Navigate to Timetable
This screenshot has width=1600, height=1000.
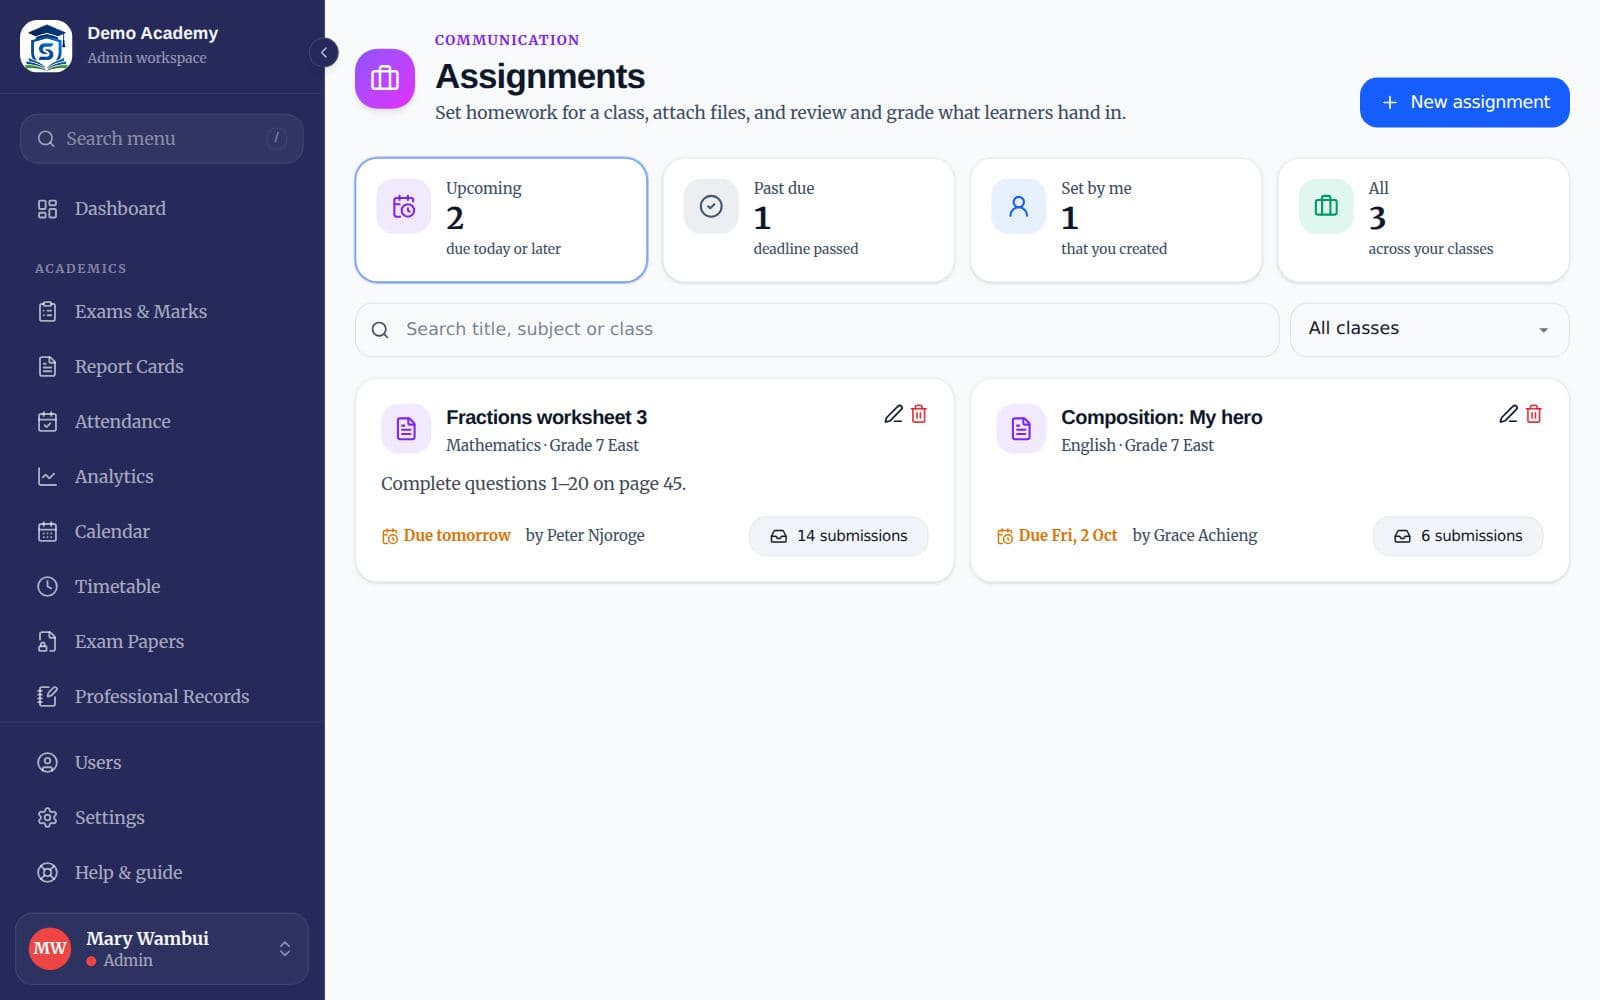pos(162,587)
